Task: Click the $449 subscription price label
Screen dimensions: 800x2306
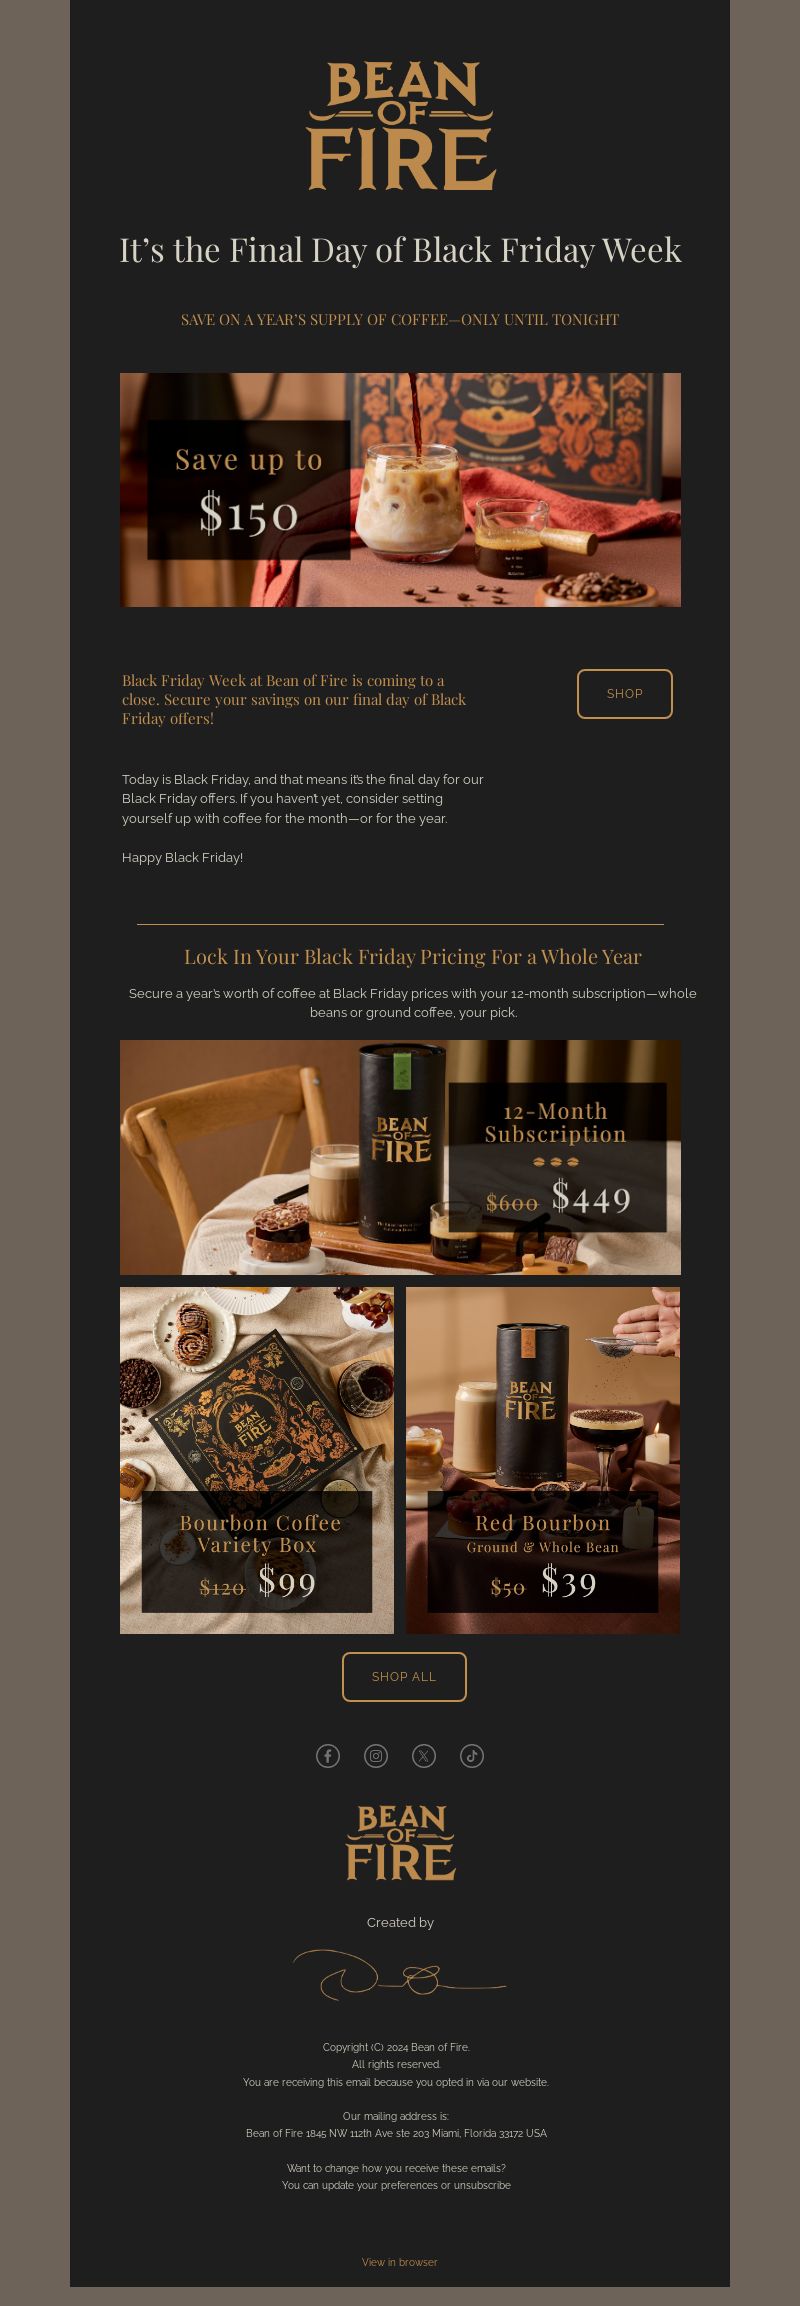Action: tap(591, 1197)
